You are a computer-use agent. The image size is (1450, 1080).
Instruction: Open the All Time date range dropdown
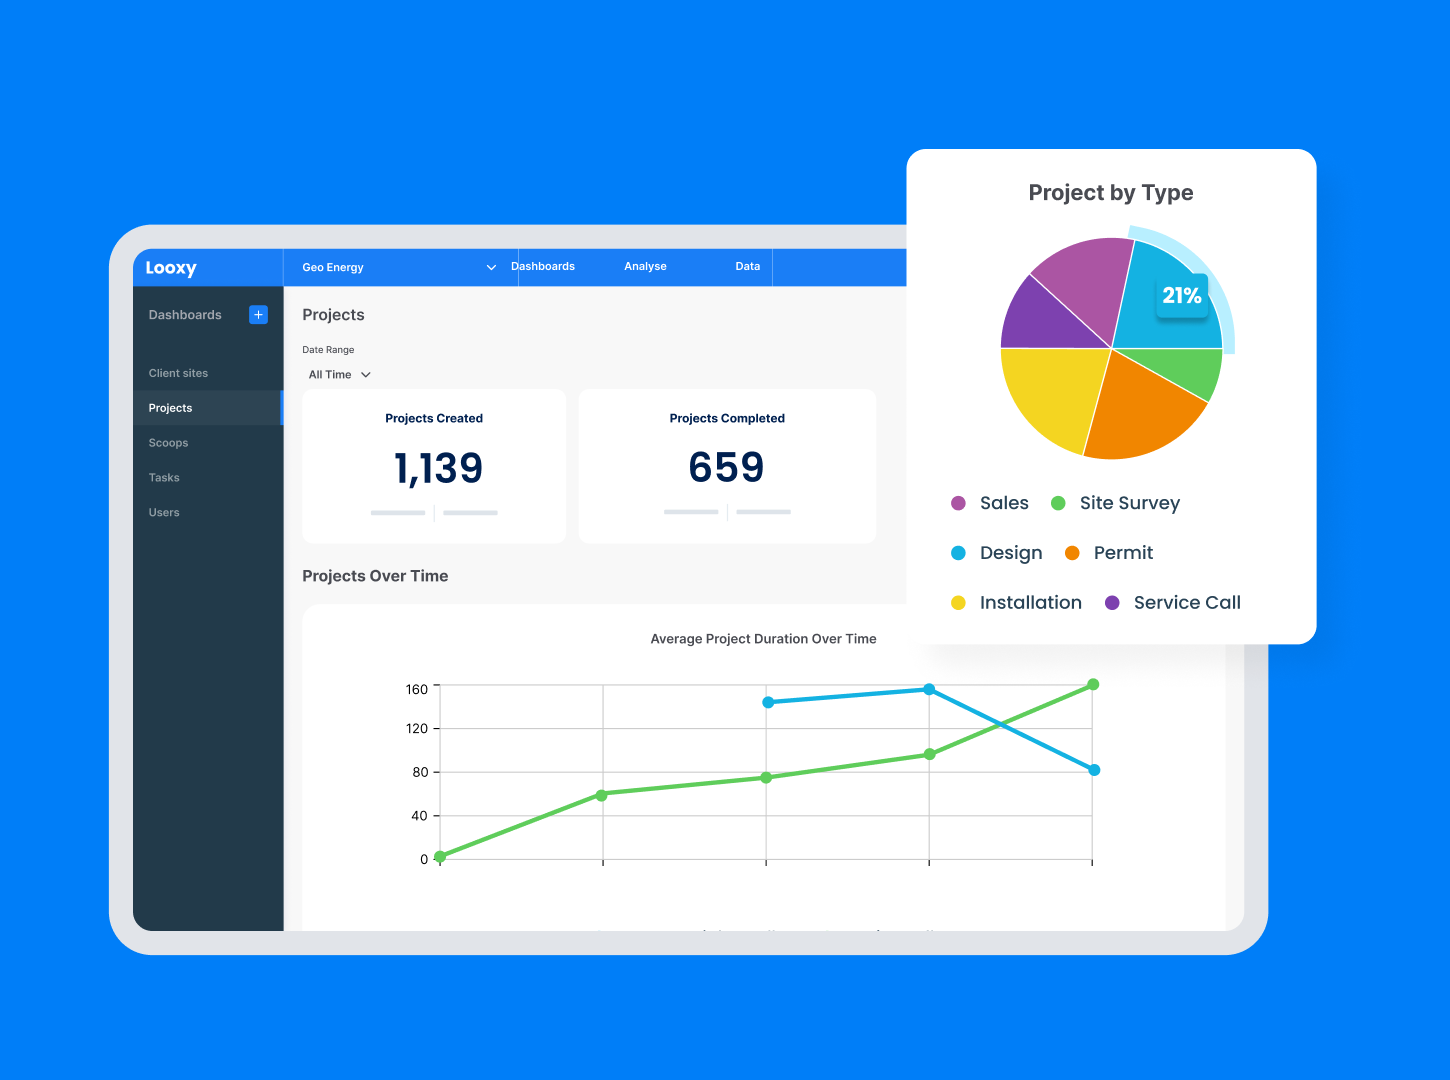338,374
